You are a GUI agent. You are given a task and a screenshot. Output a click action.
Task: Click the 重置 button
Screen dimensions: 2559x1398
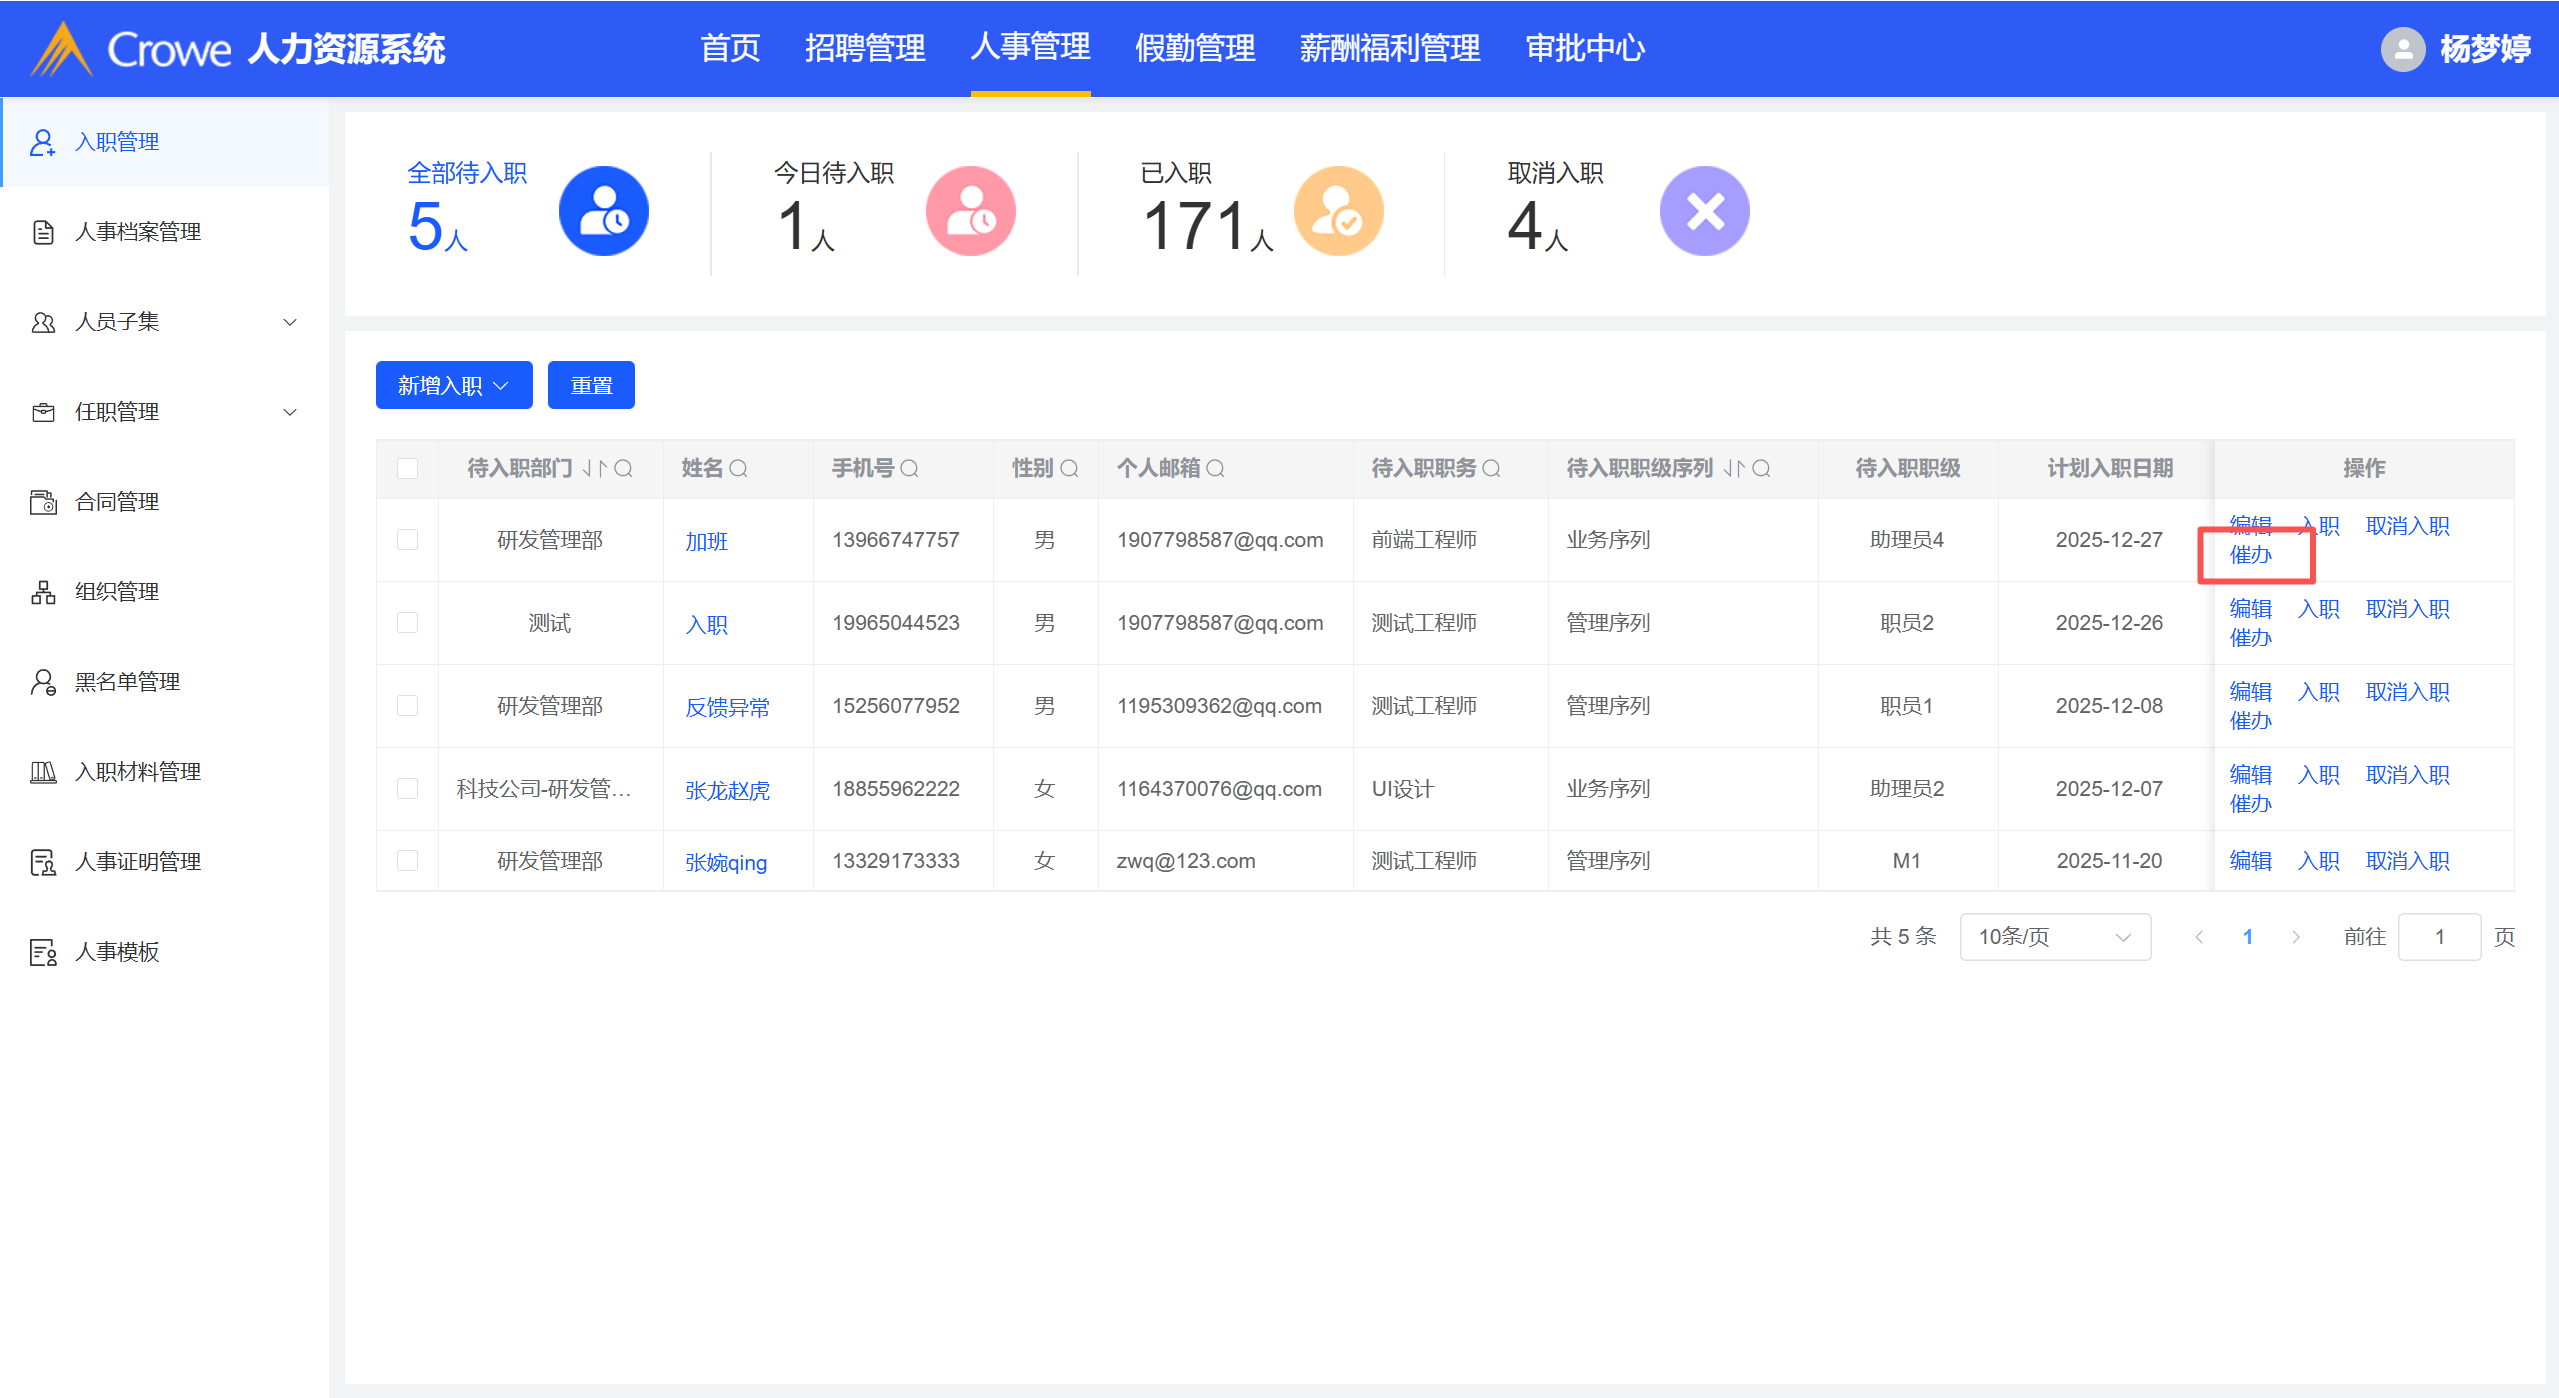(591, 385)
